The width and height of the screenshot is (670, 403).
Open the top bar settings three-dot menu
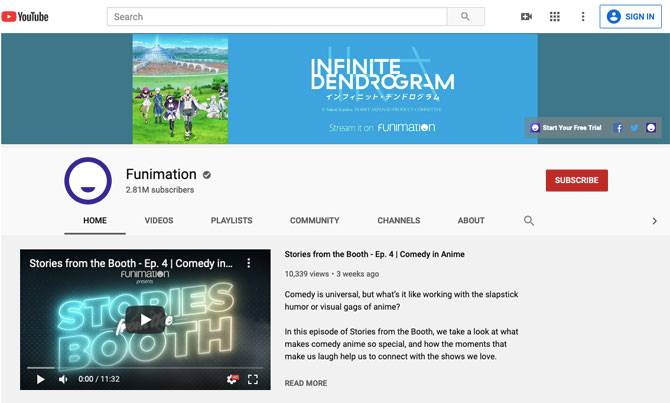tap(583, 17)
